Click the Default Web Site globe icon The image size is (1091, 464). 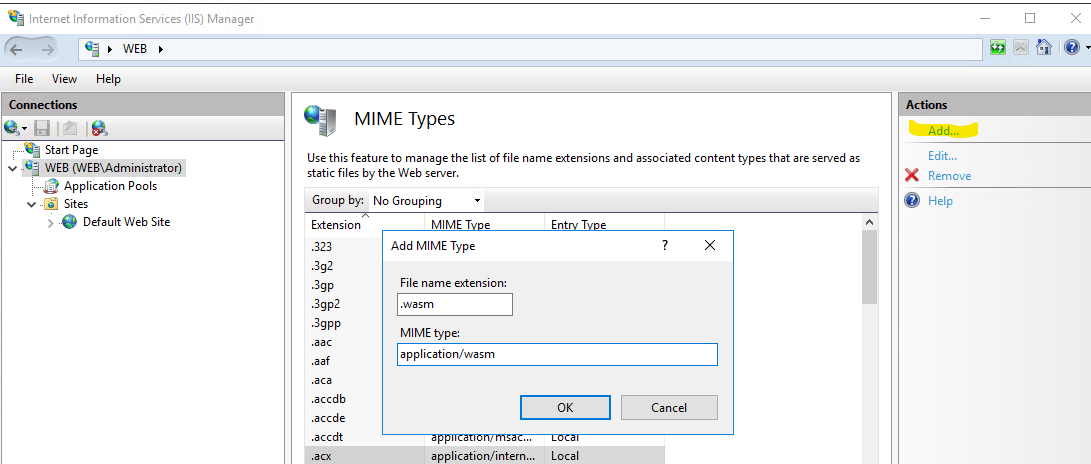(x=70, y=222)
